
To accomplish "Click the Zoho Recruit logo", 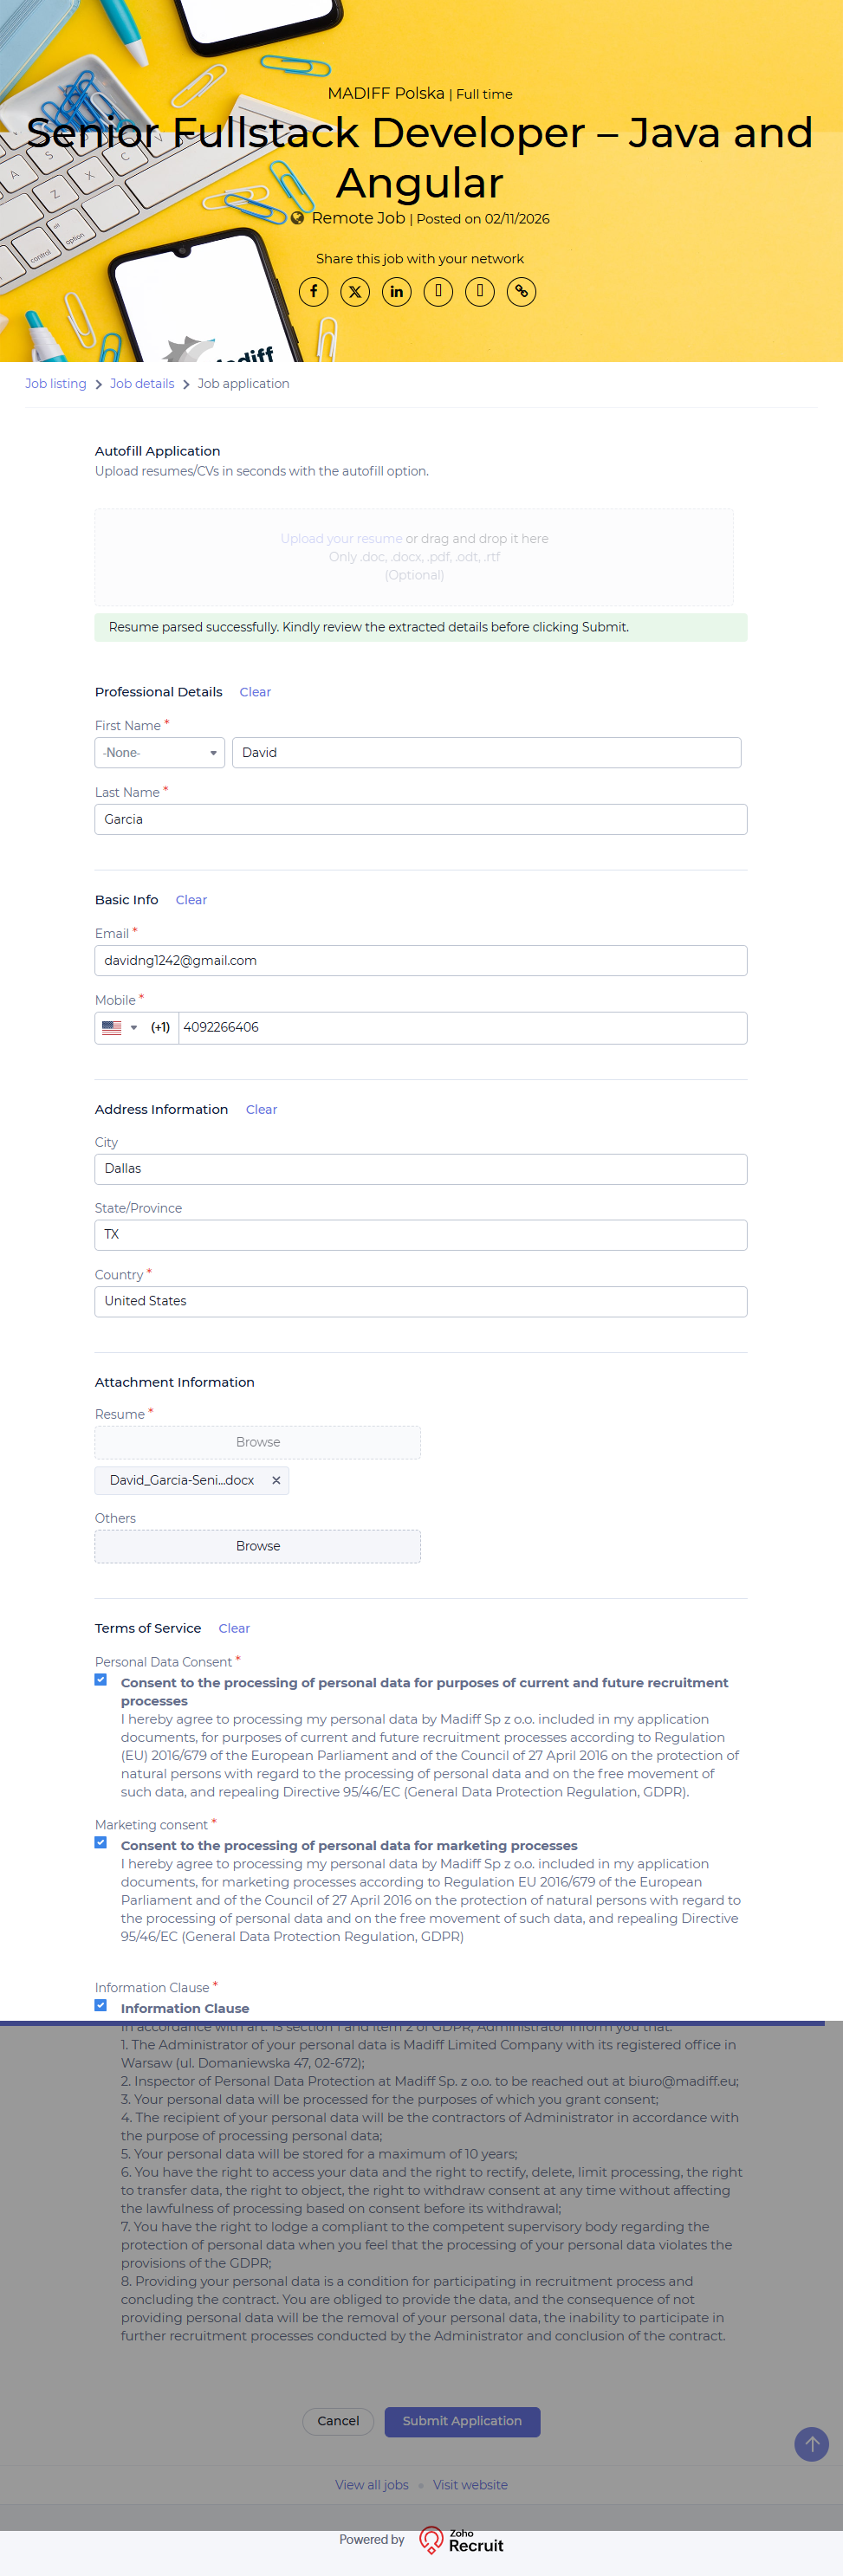I will pyautogui.click(x=462, y=2540).
